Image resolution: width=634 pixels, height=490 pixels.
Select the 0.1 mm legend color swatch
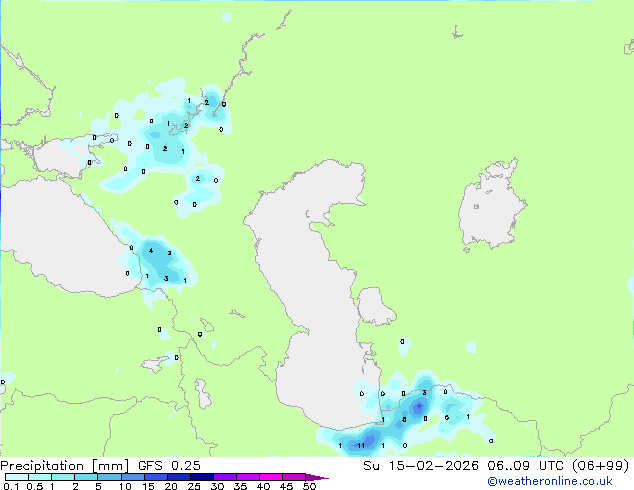(x=12, y=477)
